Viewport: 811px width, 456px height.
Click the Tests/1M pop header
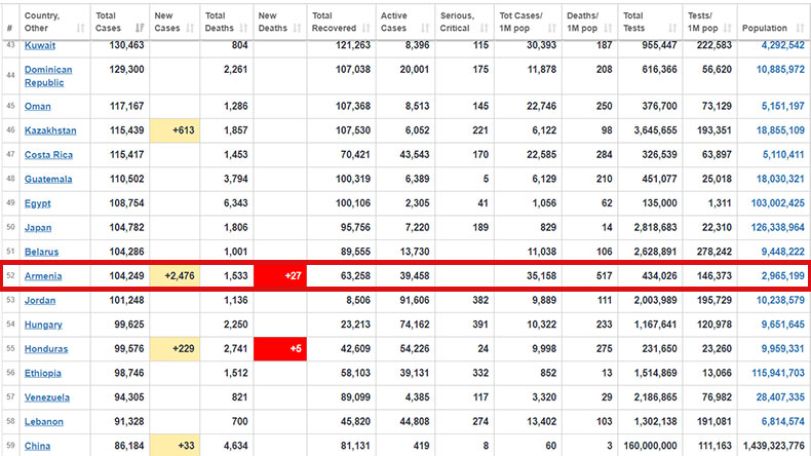(710, 22)
